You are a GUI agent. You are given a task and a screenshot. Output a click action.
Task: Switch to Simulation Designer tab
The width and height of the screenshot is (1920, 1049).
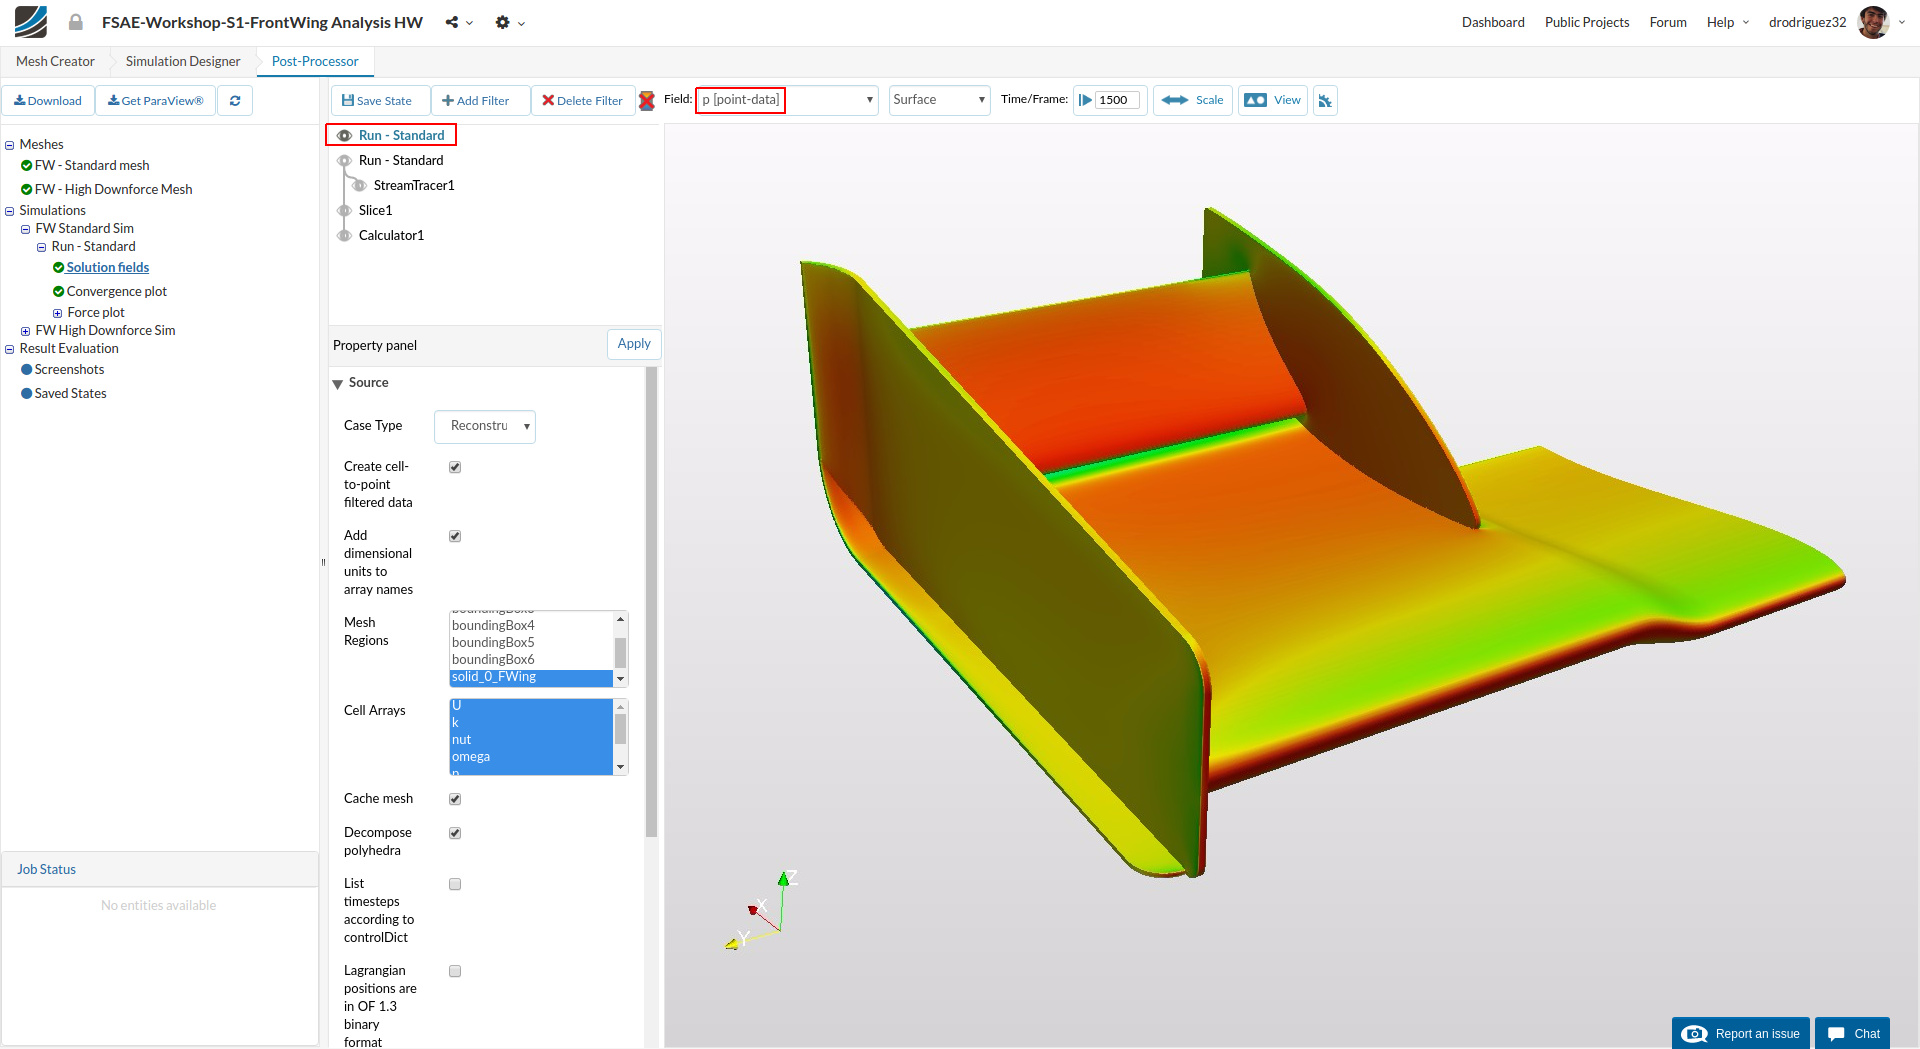183,62
